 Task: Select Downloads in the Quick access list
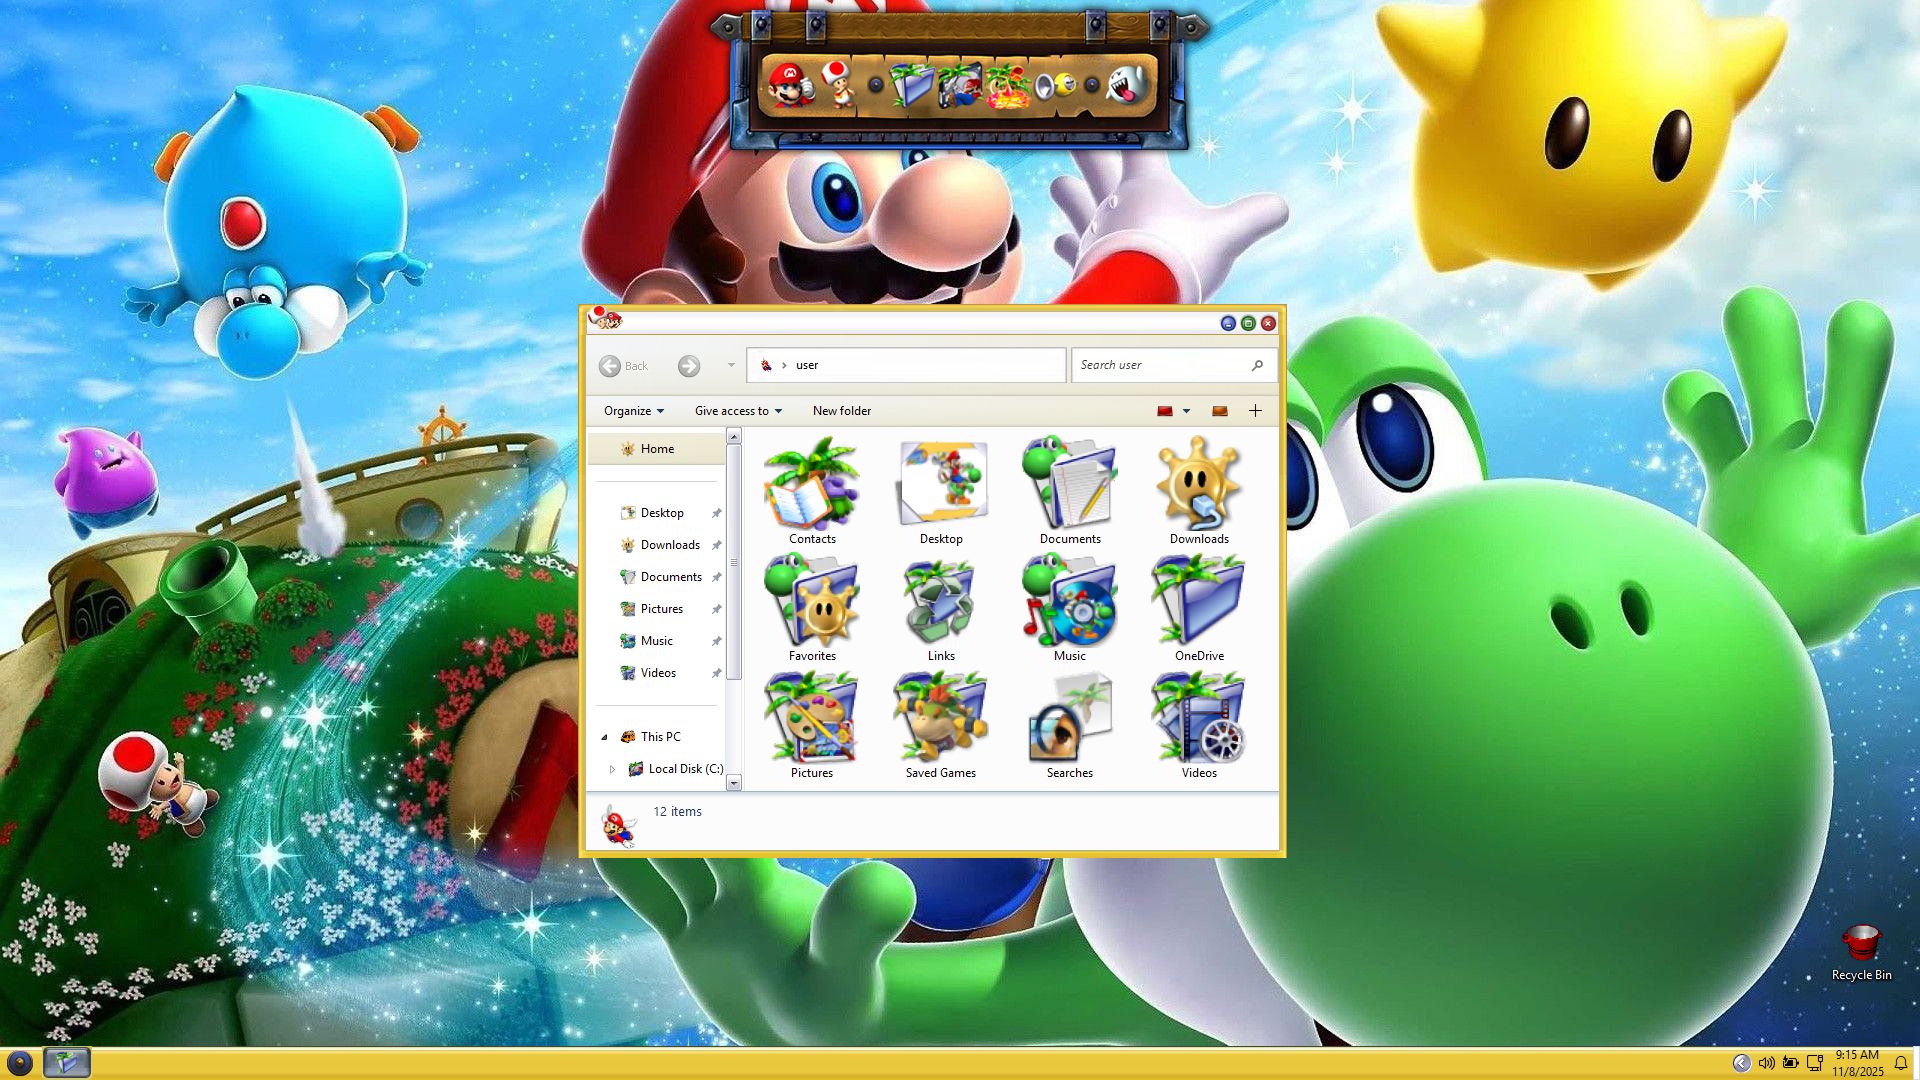coord(669,545)
